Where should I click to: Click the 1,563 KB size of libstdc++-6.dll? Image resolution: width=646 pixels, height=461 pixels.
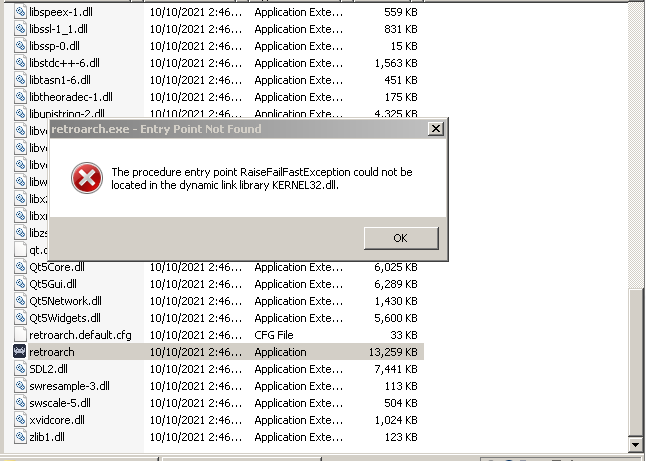(x=396, y=63)
